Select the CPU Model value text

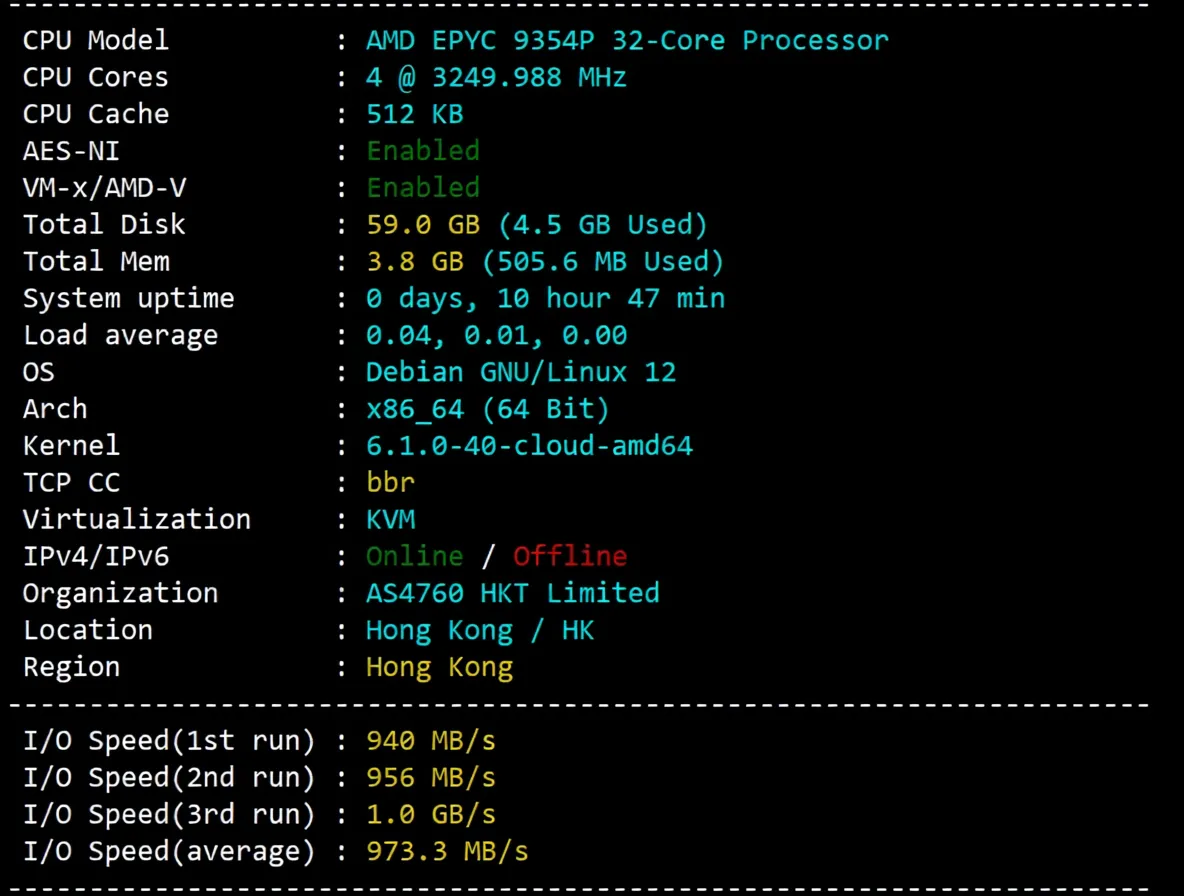click(627, 40)
